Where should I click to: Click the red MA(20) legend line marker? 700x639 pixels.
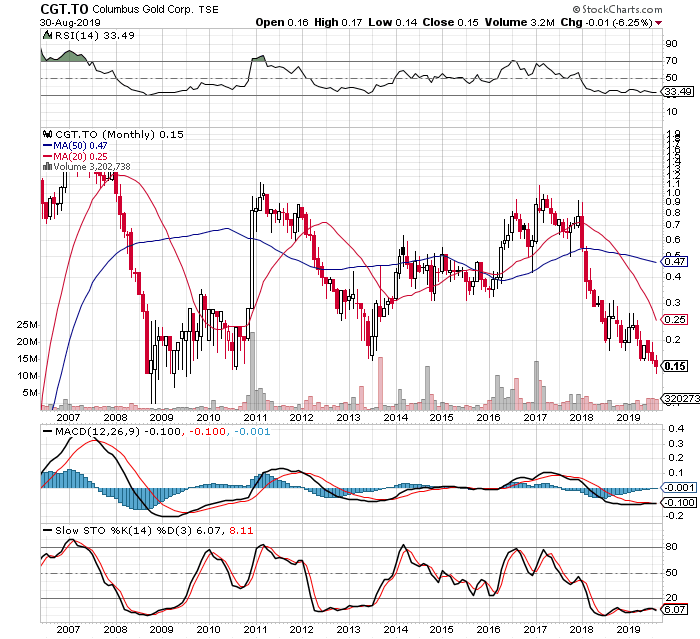(46, 156)
